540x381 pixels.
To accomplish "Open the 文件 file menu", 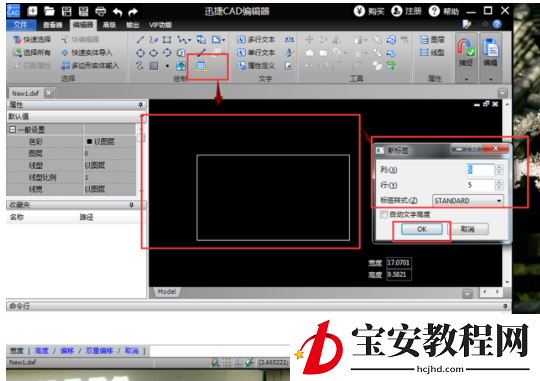I will (x=21, y=25).
